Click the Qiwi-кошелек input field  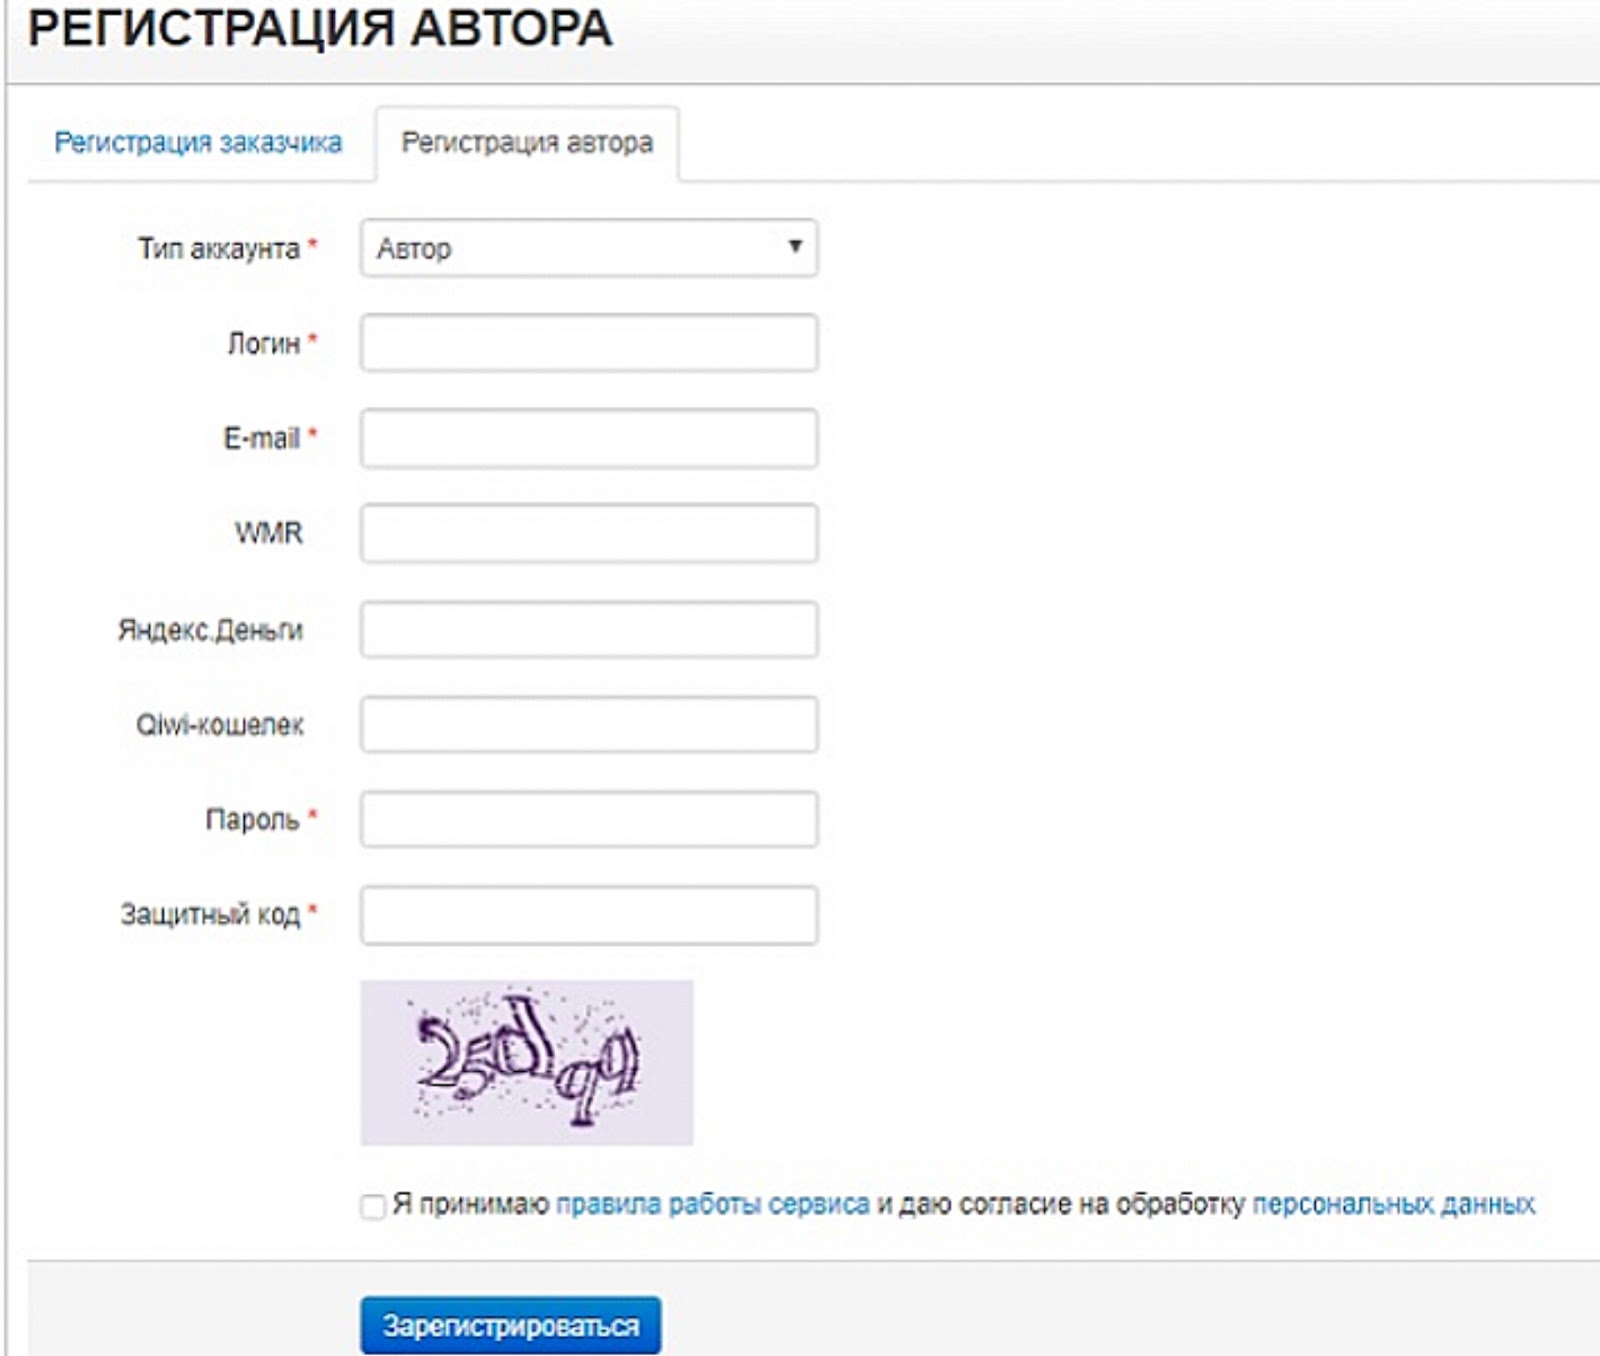(x=588, y=724)
